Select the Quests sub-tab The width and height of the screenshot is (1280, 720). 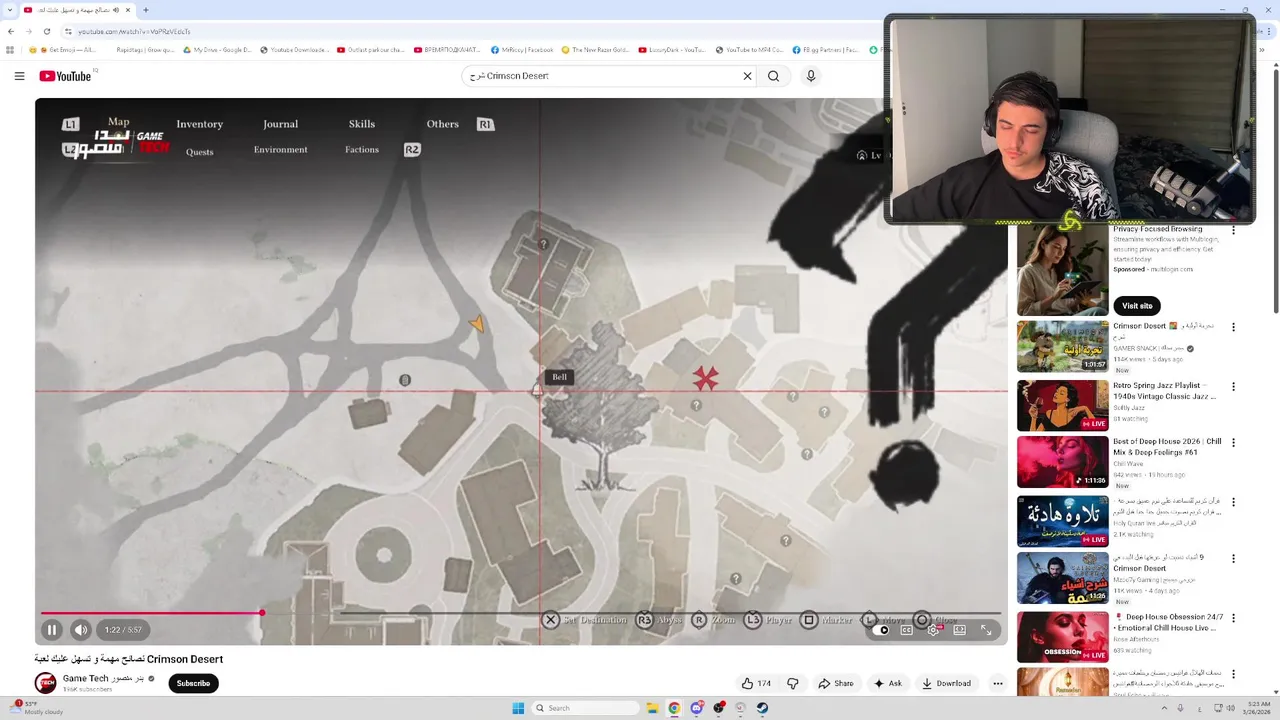199,152
